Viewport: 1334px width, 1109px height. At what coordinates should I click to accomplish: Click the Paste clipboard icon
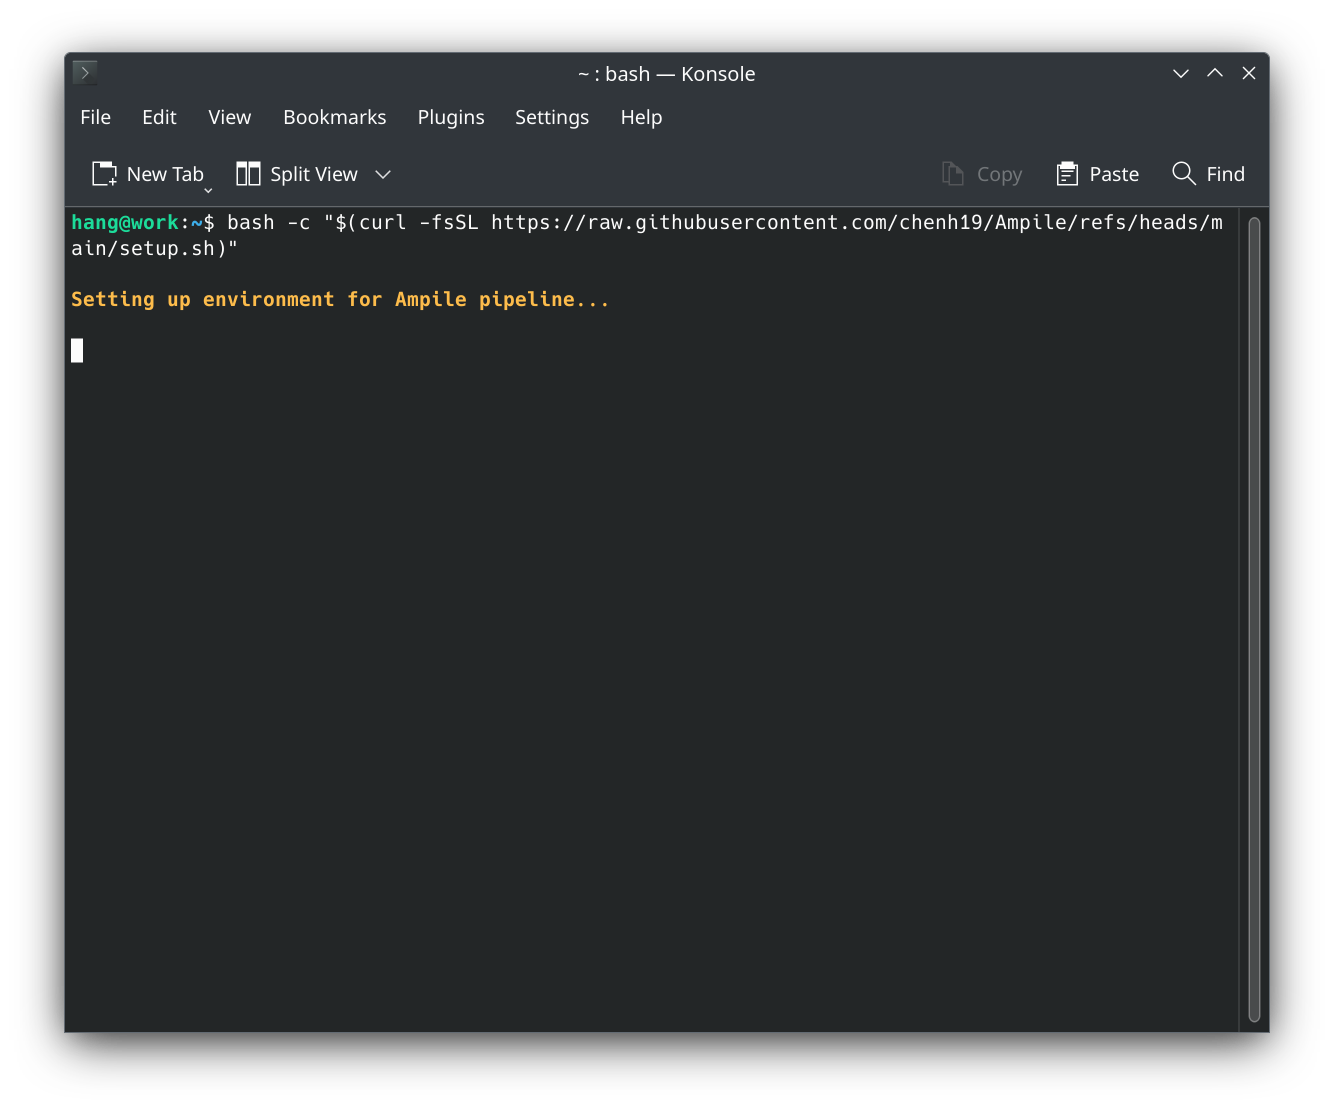click(1067, 174)
